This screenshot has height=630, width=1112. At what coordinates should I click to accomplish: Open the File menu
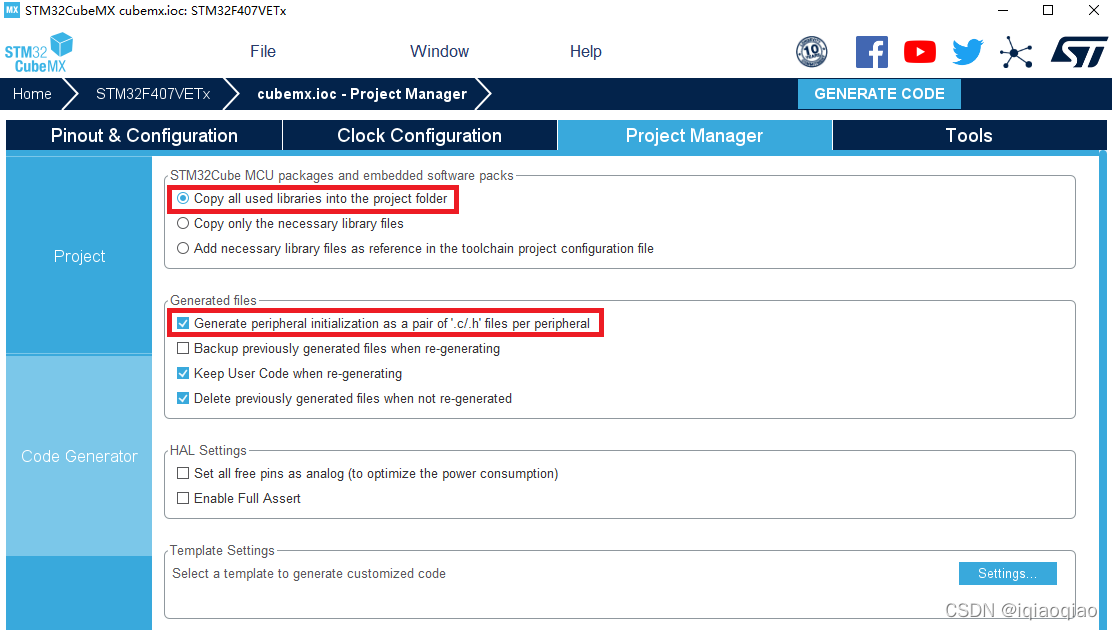point(263,51)
